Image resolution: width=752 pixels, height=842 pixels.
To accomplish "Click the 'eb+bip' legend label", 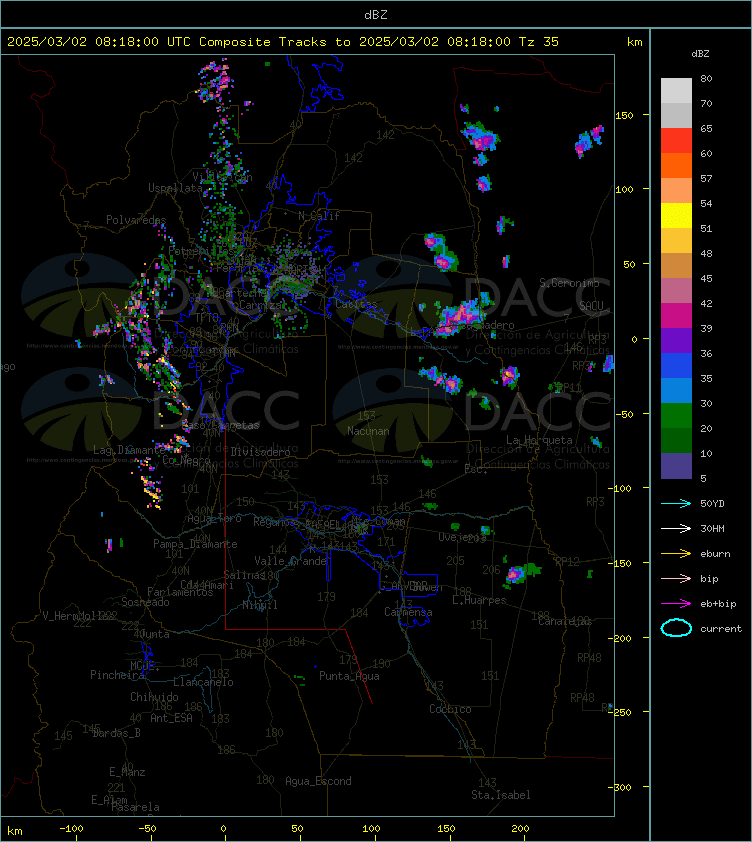I will (718, 604).
